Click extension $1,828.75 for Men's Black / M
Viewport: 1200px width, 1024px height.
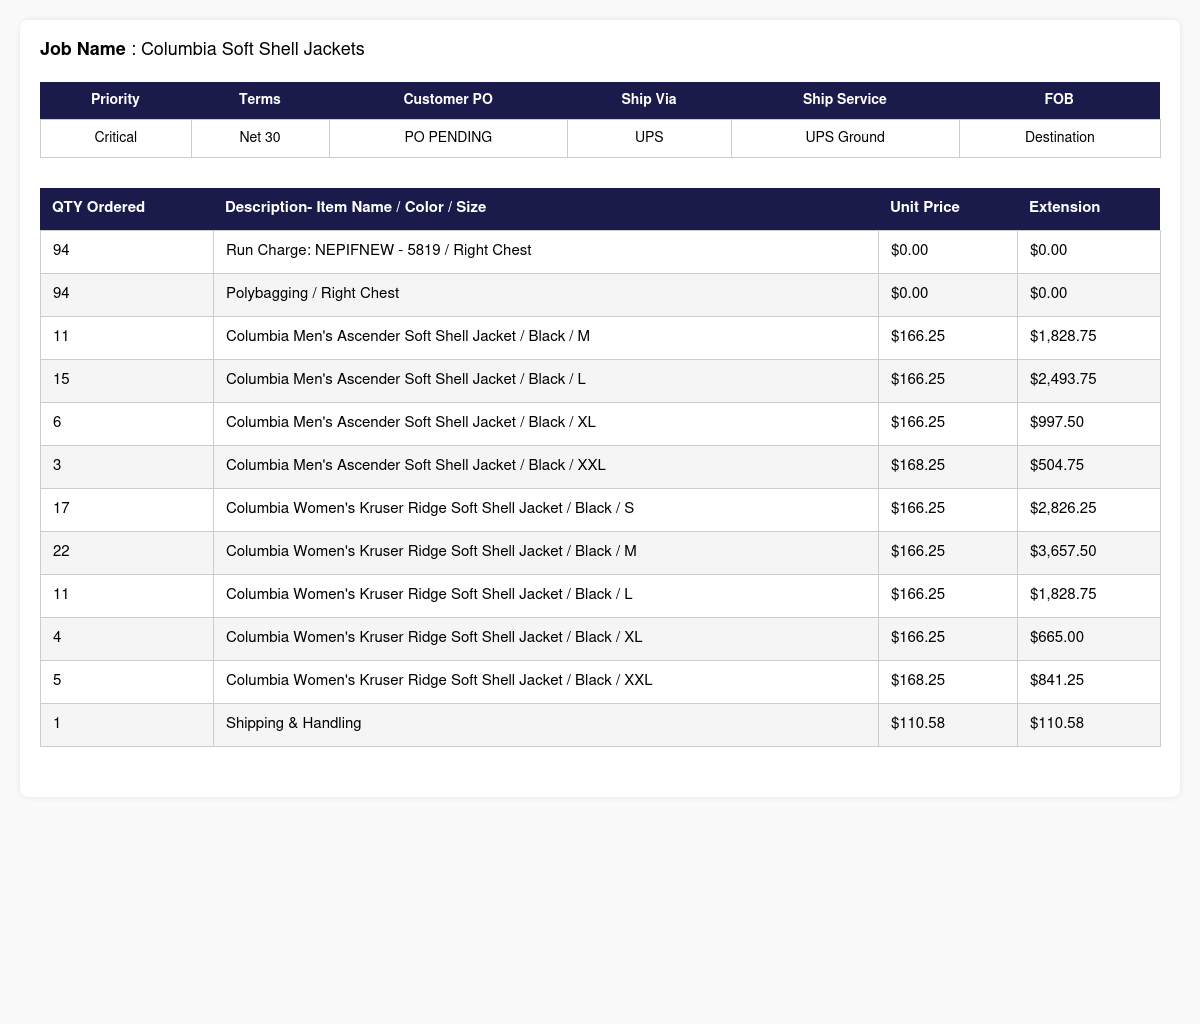(x=1089, y=336)
